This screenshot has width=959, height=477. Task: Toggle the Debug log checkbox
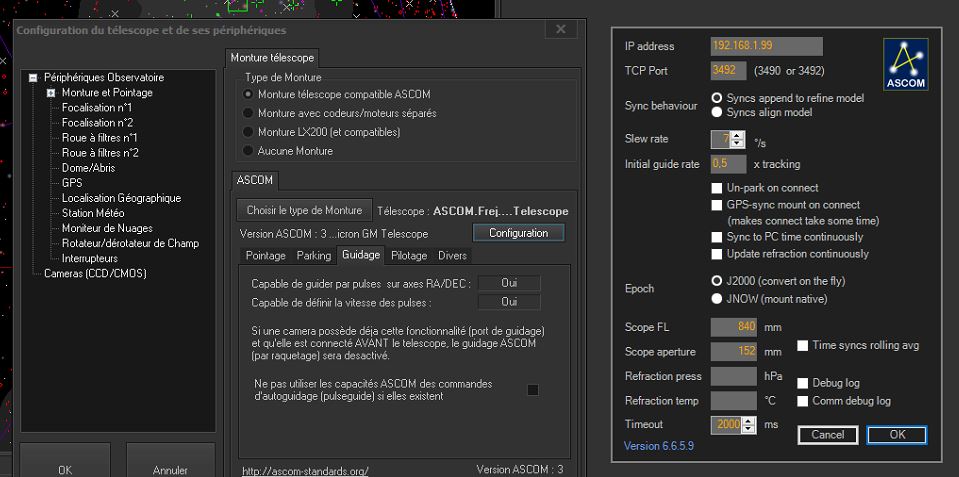[804, 383]
